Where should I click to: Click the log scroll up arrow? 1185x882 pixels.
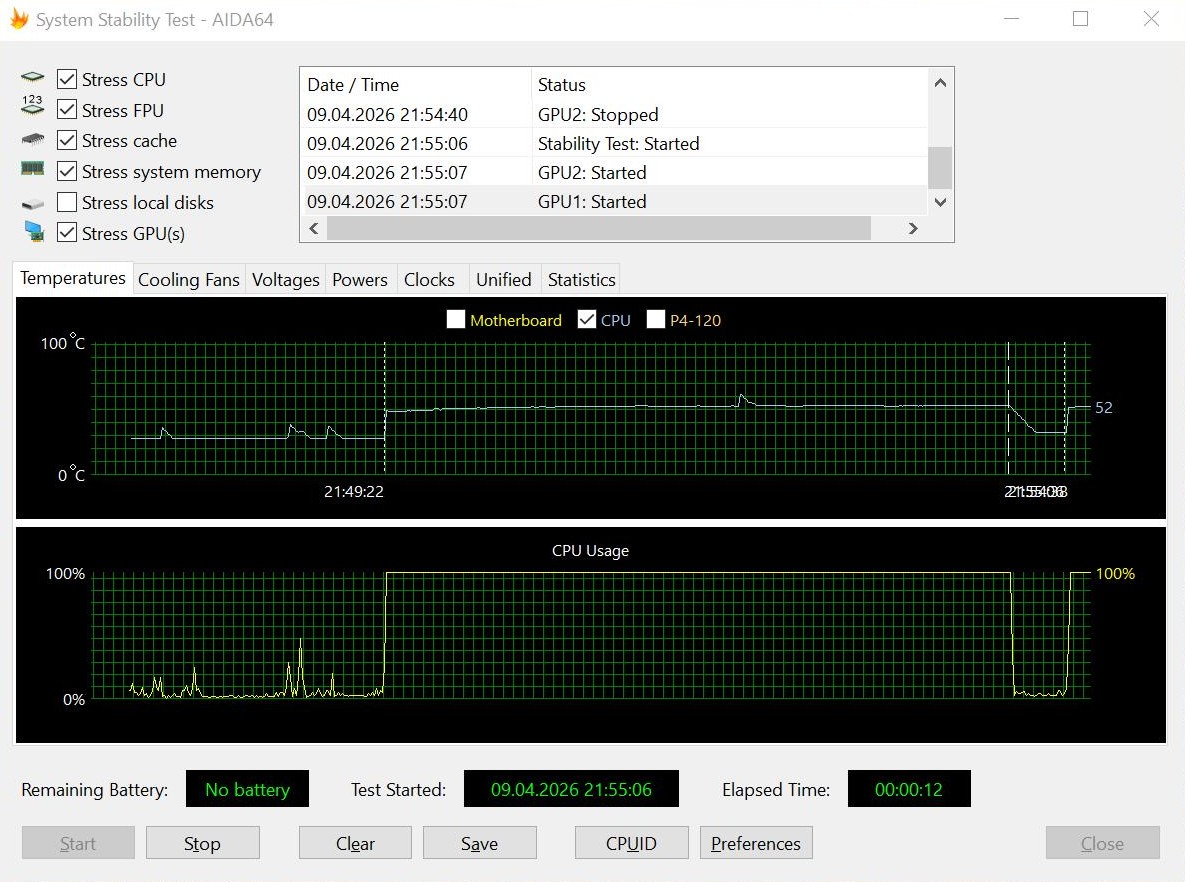coord(940,83)
